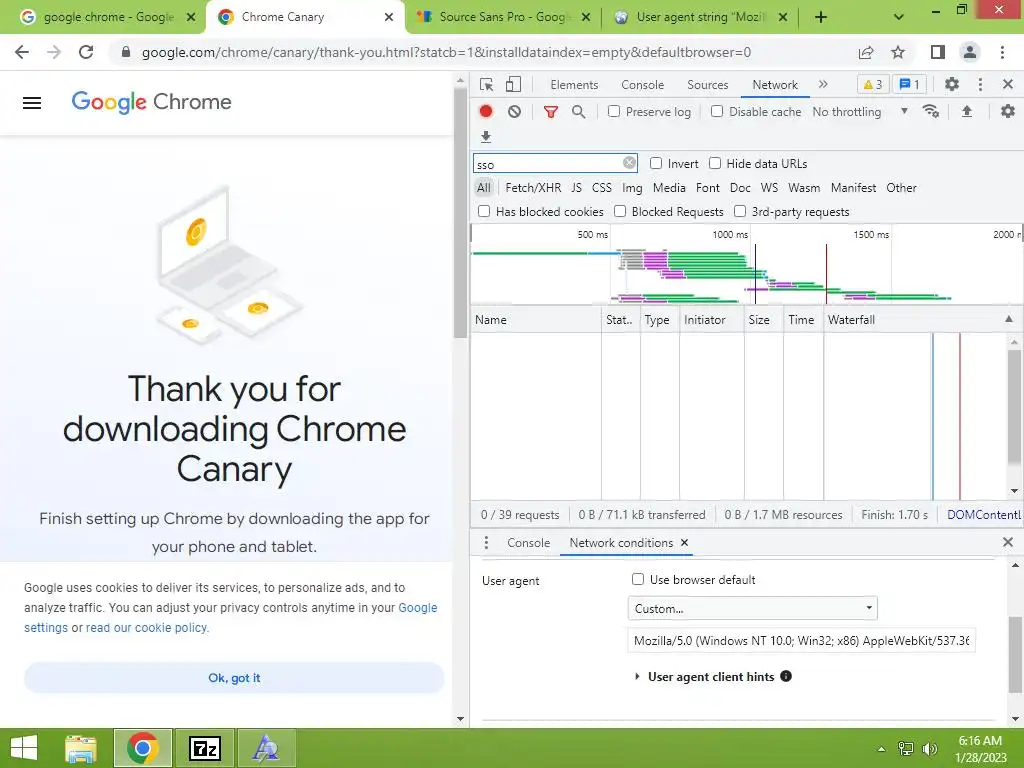The image size is (1024, 768).
Task: Close the Network conditions tab
Action: coord(684,542)
